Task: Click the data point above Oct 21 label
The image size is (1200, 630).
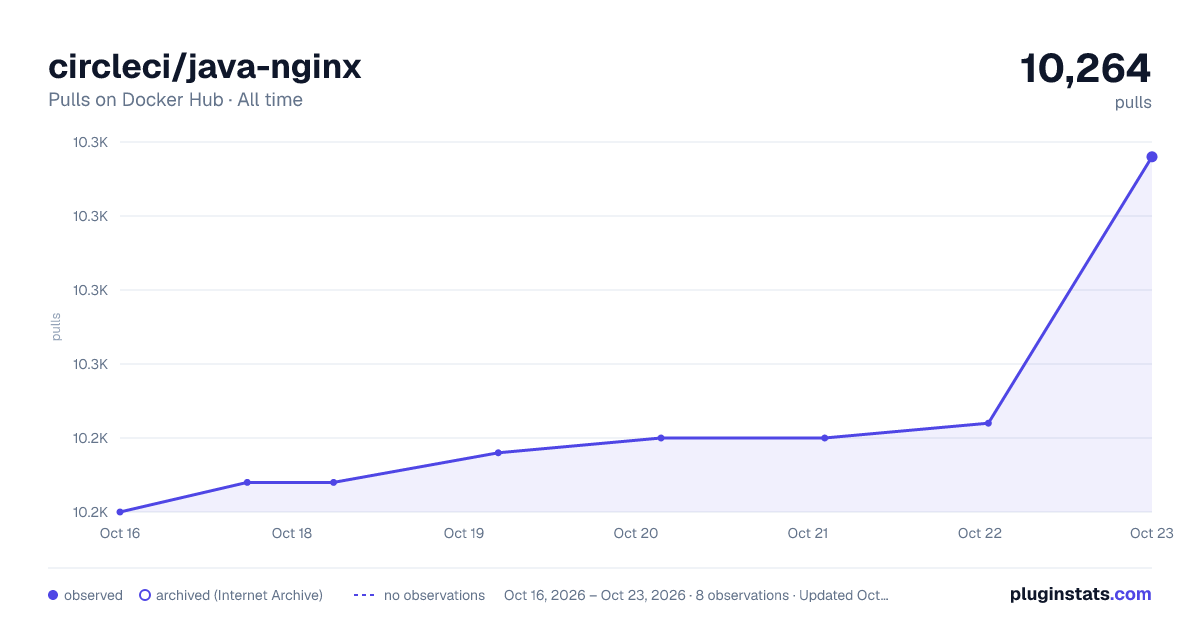Action: point(825,438)
